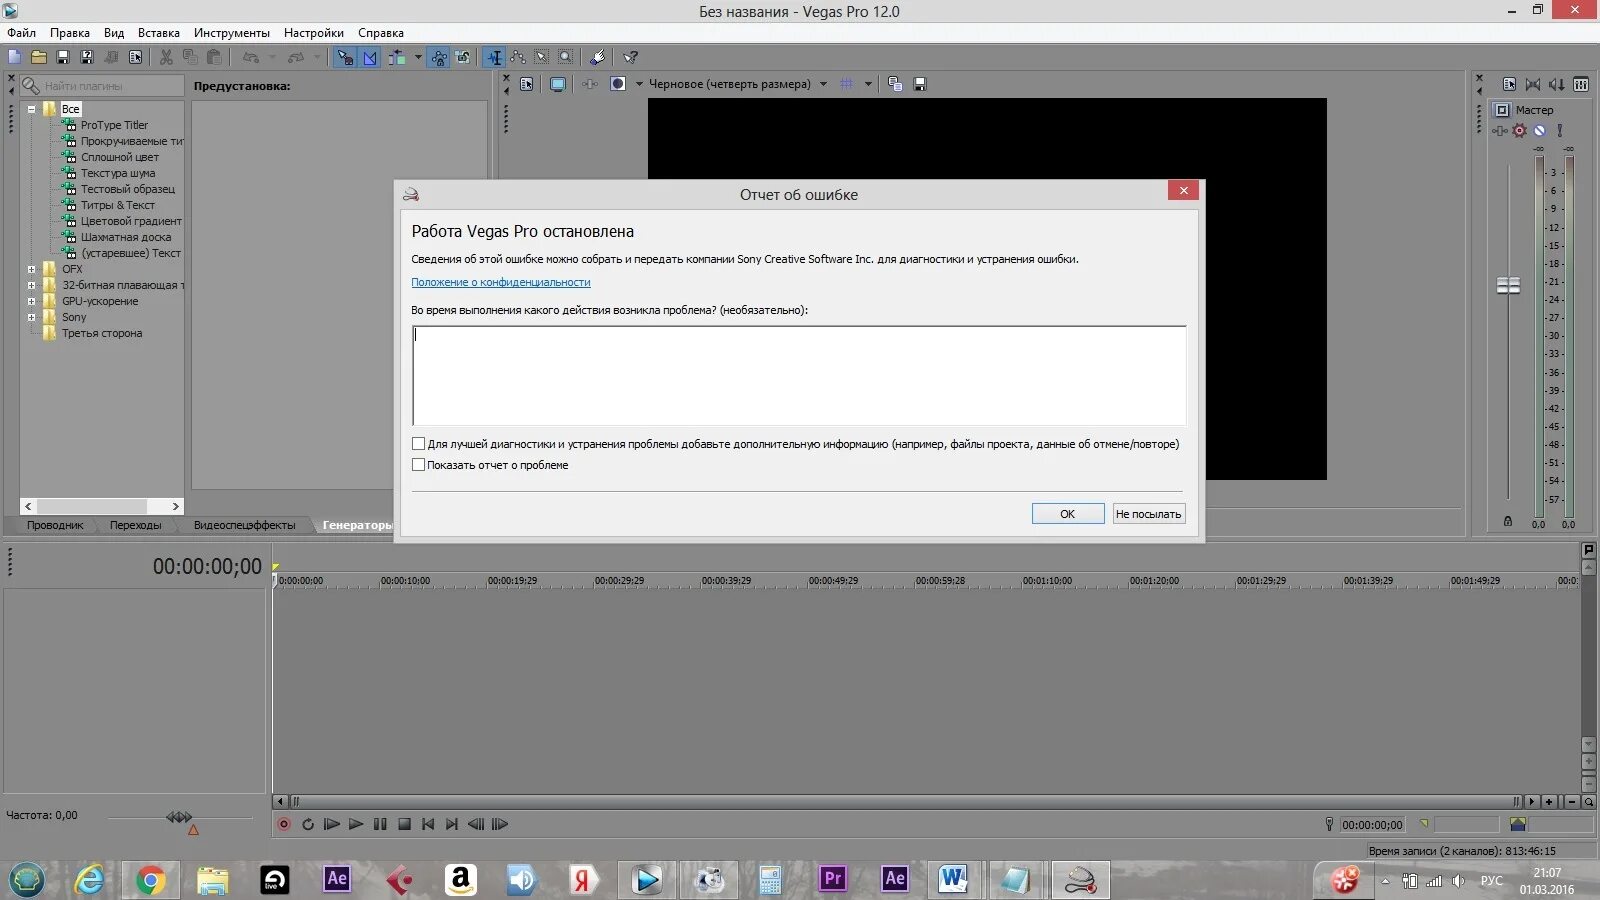Expand the OFX folder

[31, 269]
